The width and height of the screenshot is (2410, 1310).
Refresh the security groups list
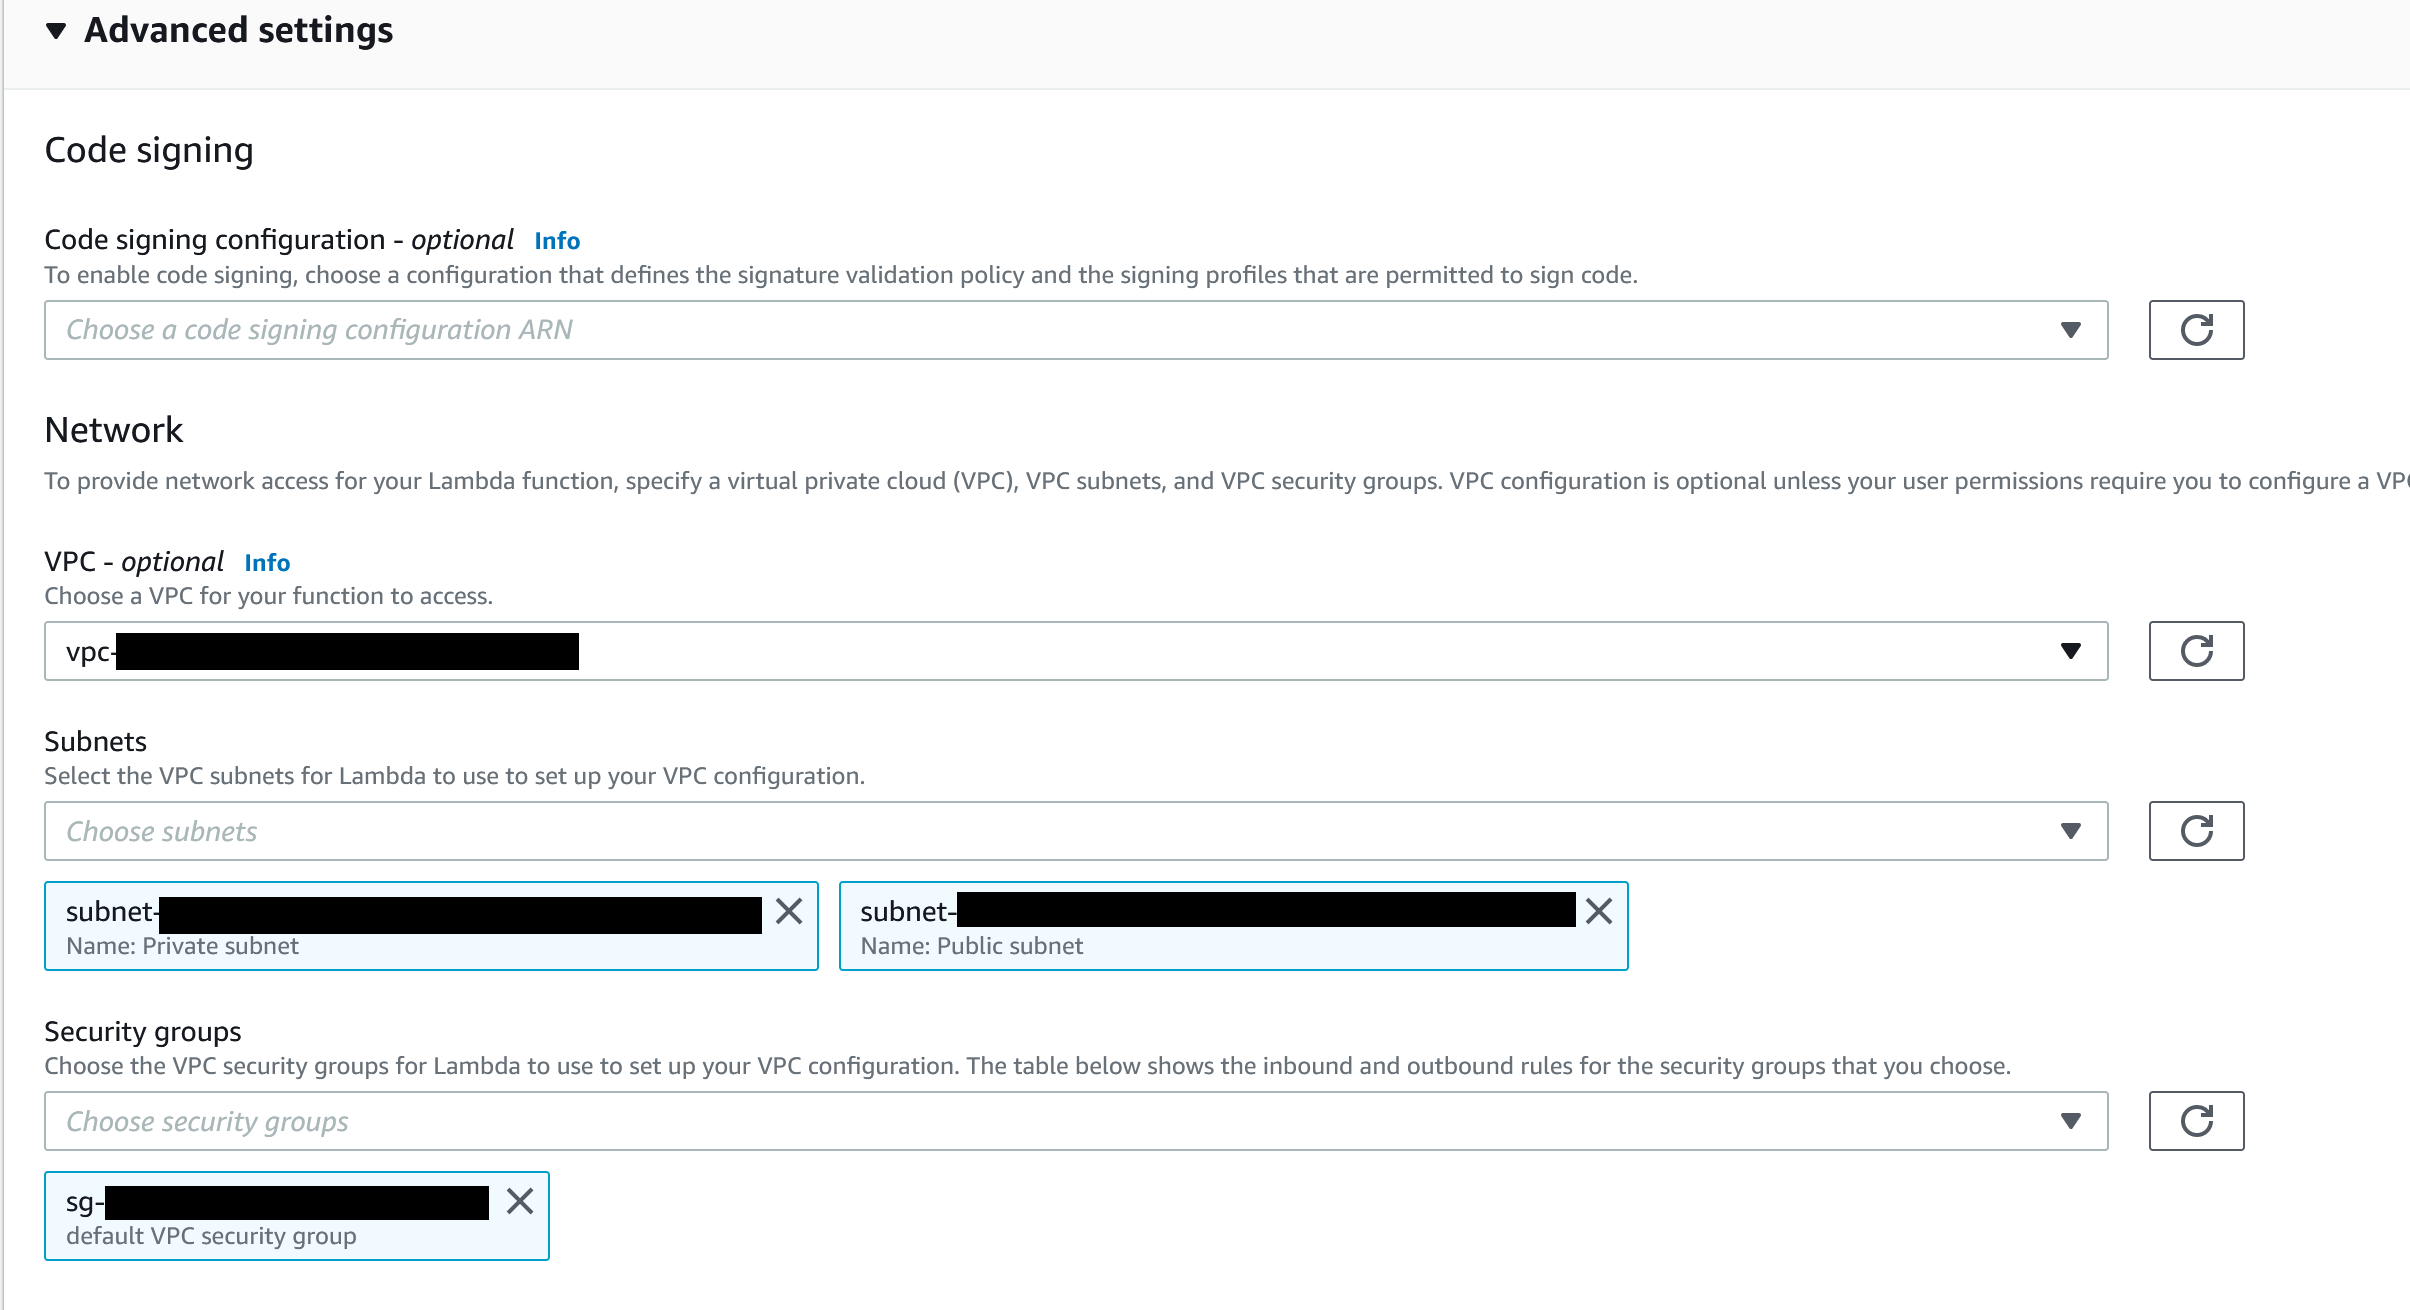(2195, 1121)
